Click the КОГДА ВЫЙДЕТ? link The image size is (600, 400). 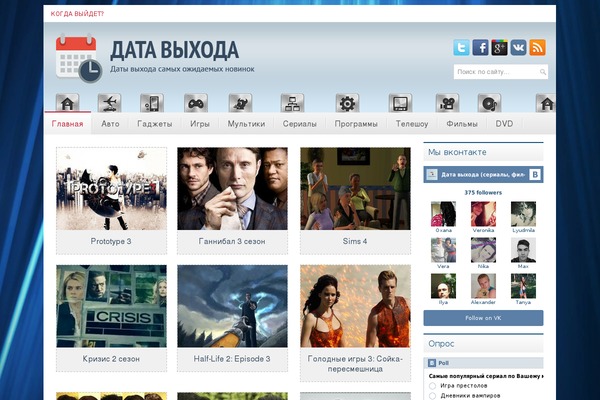pos(77,14)
